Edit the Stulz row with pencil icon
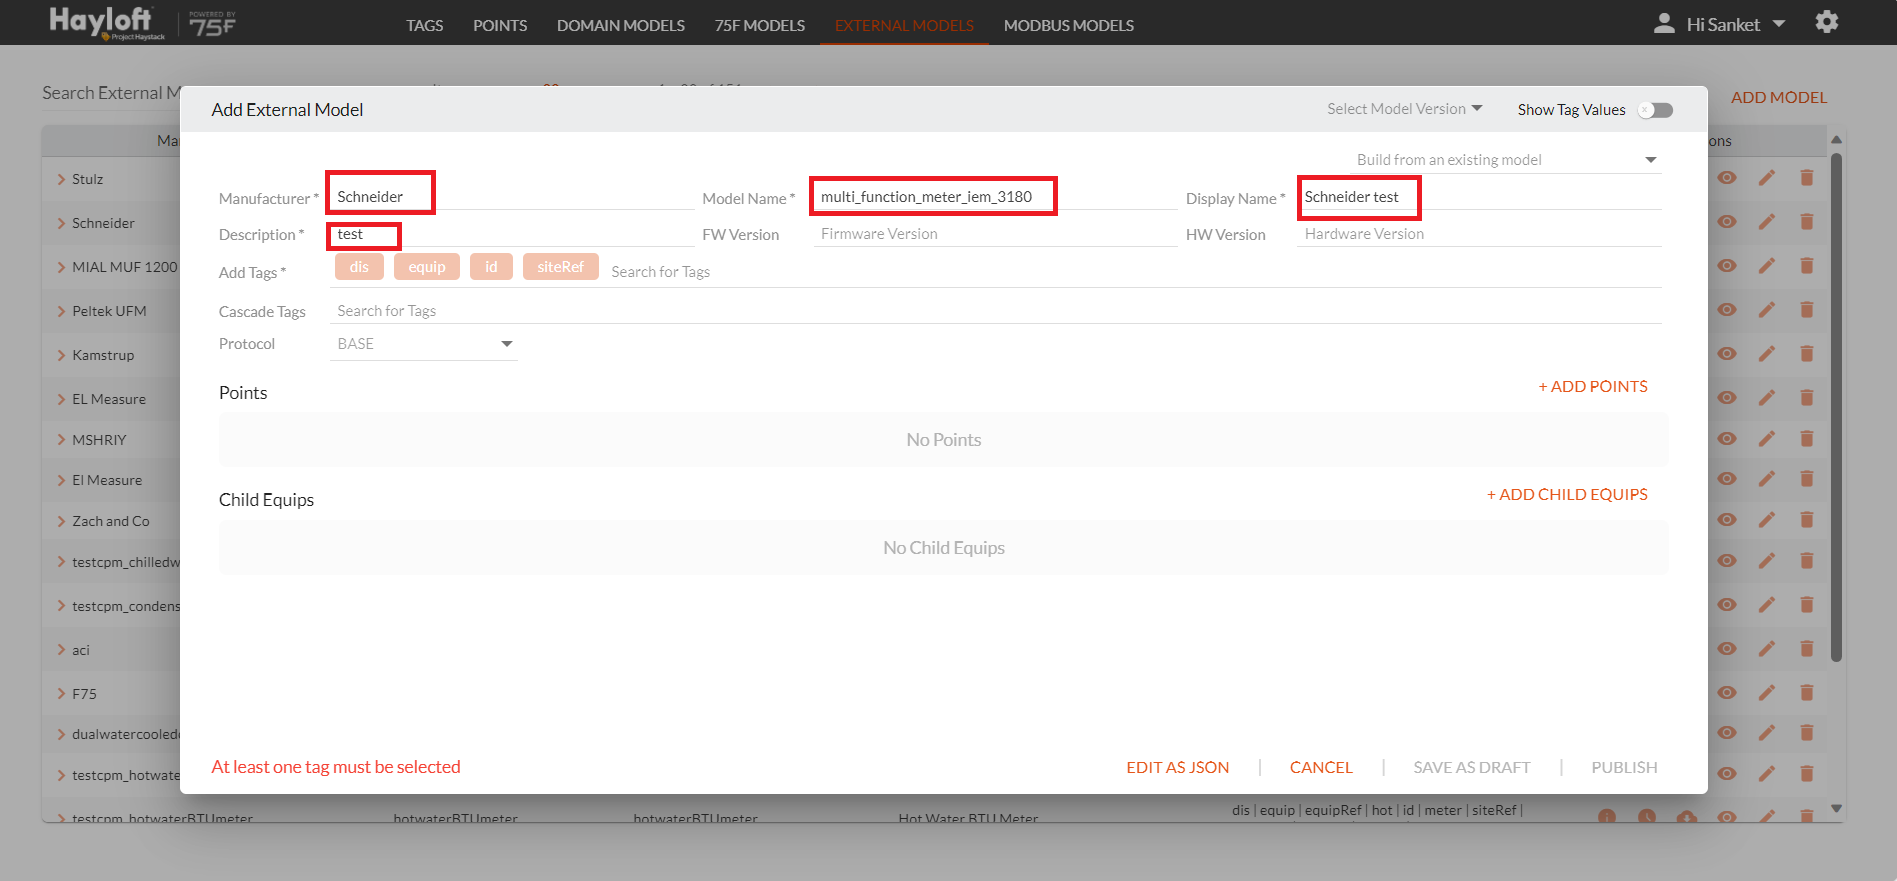 (1767, 178)
